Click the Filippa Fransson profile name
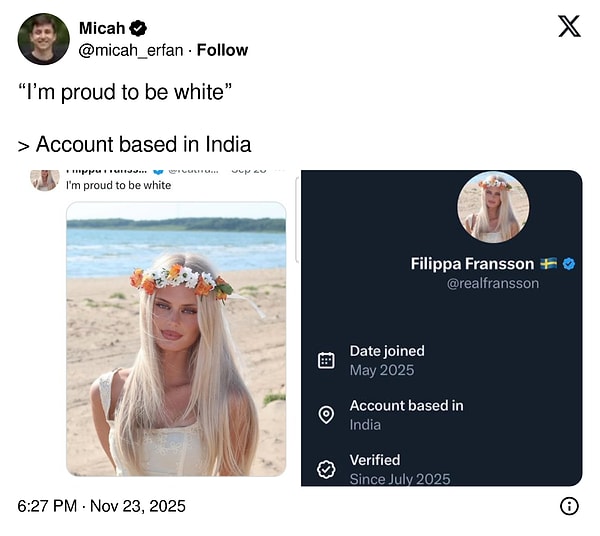Viewport: 600px width, 536px height. [x=473, y=263]
